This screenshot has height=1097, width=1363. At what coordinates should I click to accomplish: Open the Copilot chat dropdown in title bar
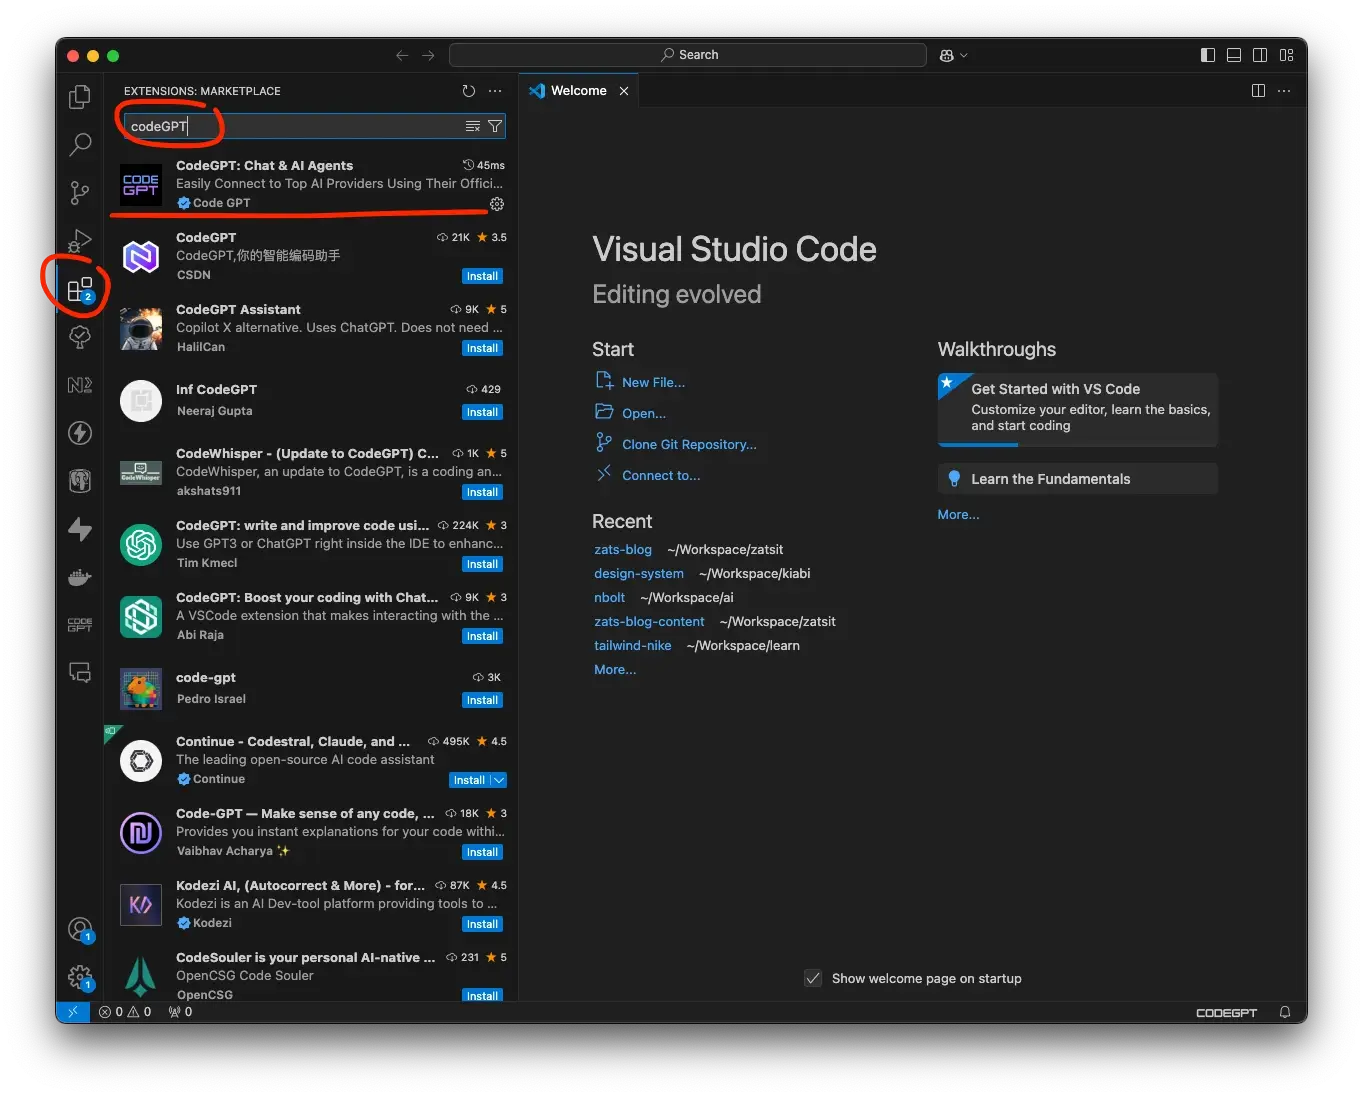[x=954, y=56]
